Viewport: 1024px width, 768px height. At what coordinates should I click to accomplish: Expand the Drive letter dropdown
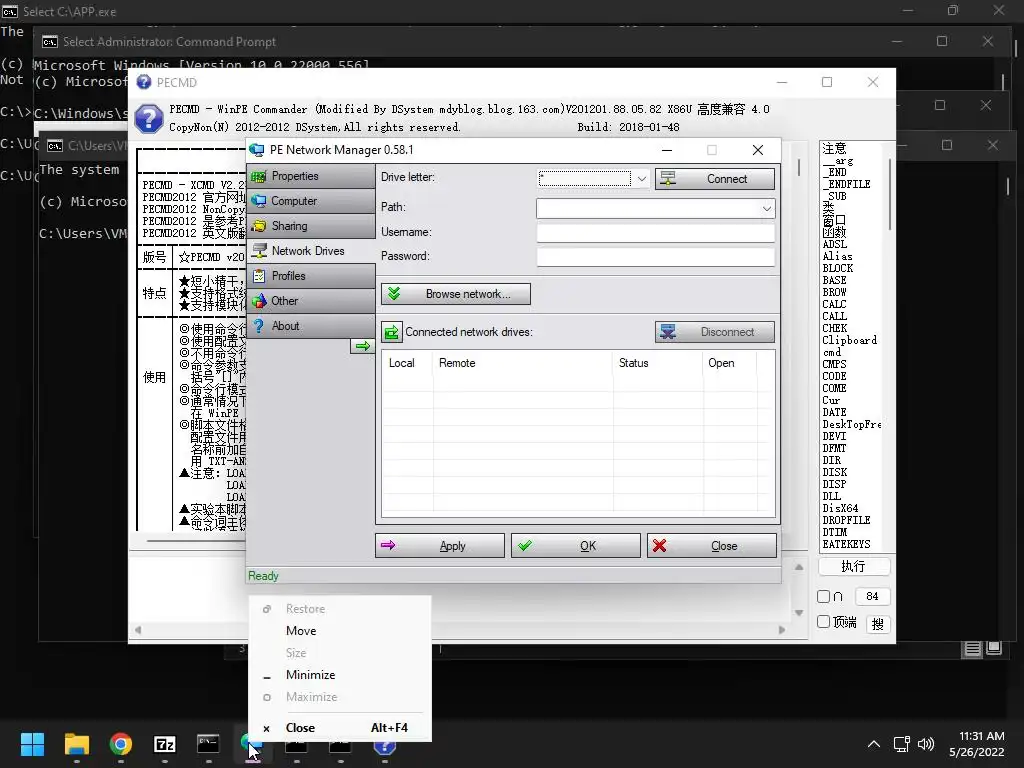(x=641, y=178)
